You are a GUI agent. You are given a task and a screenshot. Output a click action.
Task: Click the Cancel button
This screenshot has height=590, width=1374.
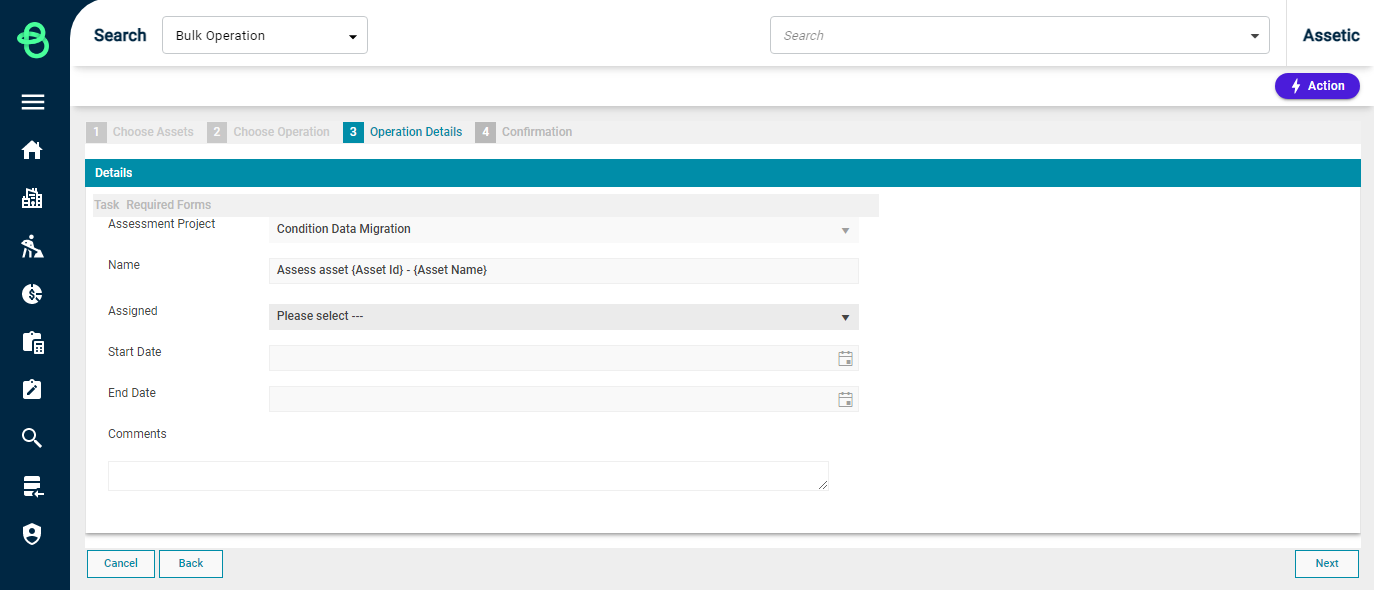pos(121,564)
